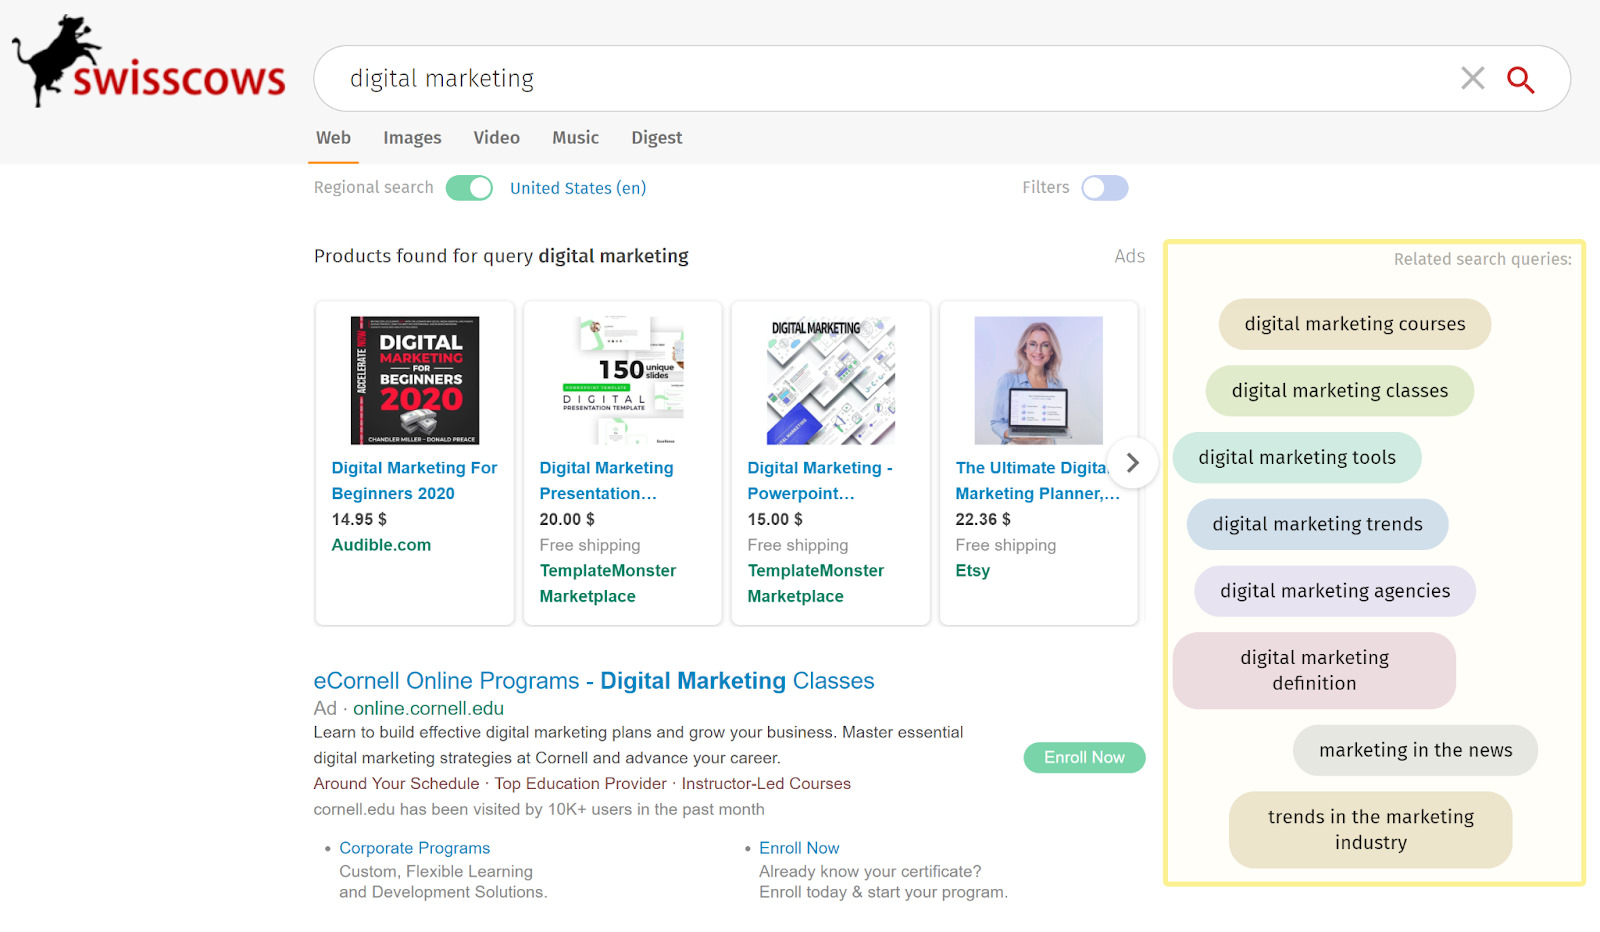Clear the search query with the X icon
The image size is (1600, 932).
point(1472,78)
